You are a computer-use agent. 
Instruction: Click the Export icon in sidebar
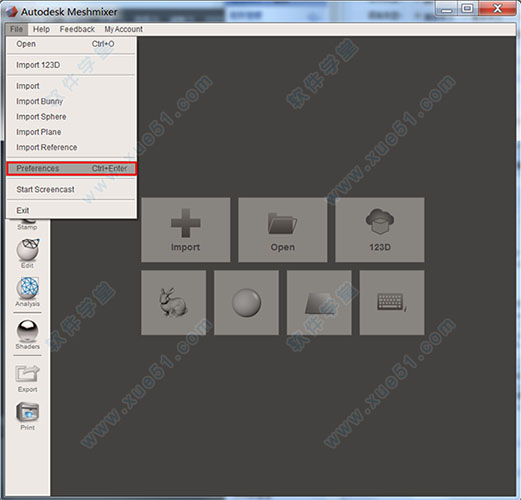click(x=28, y=378)
